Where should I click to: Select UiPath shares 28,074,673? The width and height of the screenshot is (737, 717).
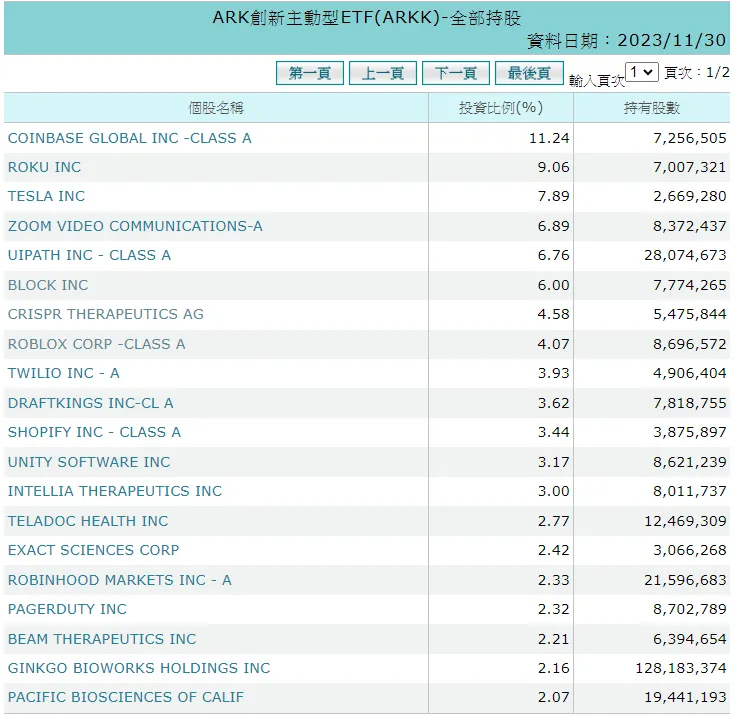click(x=685, y=255)
